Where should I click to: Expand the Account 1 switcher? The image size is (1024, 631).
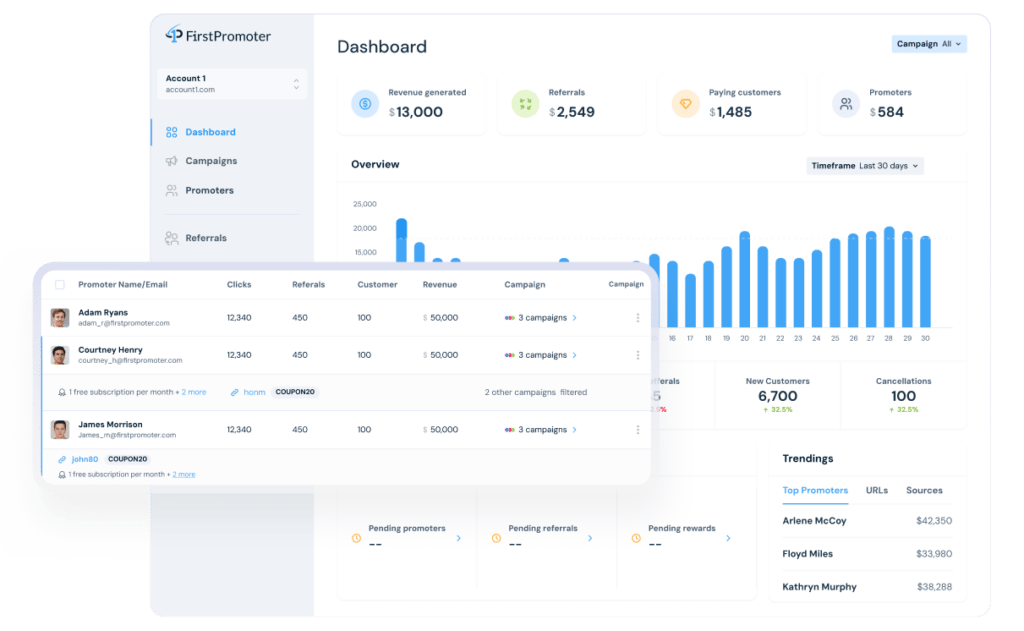pos(232,84)
